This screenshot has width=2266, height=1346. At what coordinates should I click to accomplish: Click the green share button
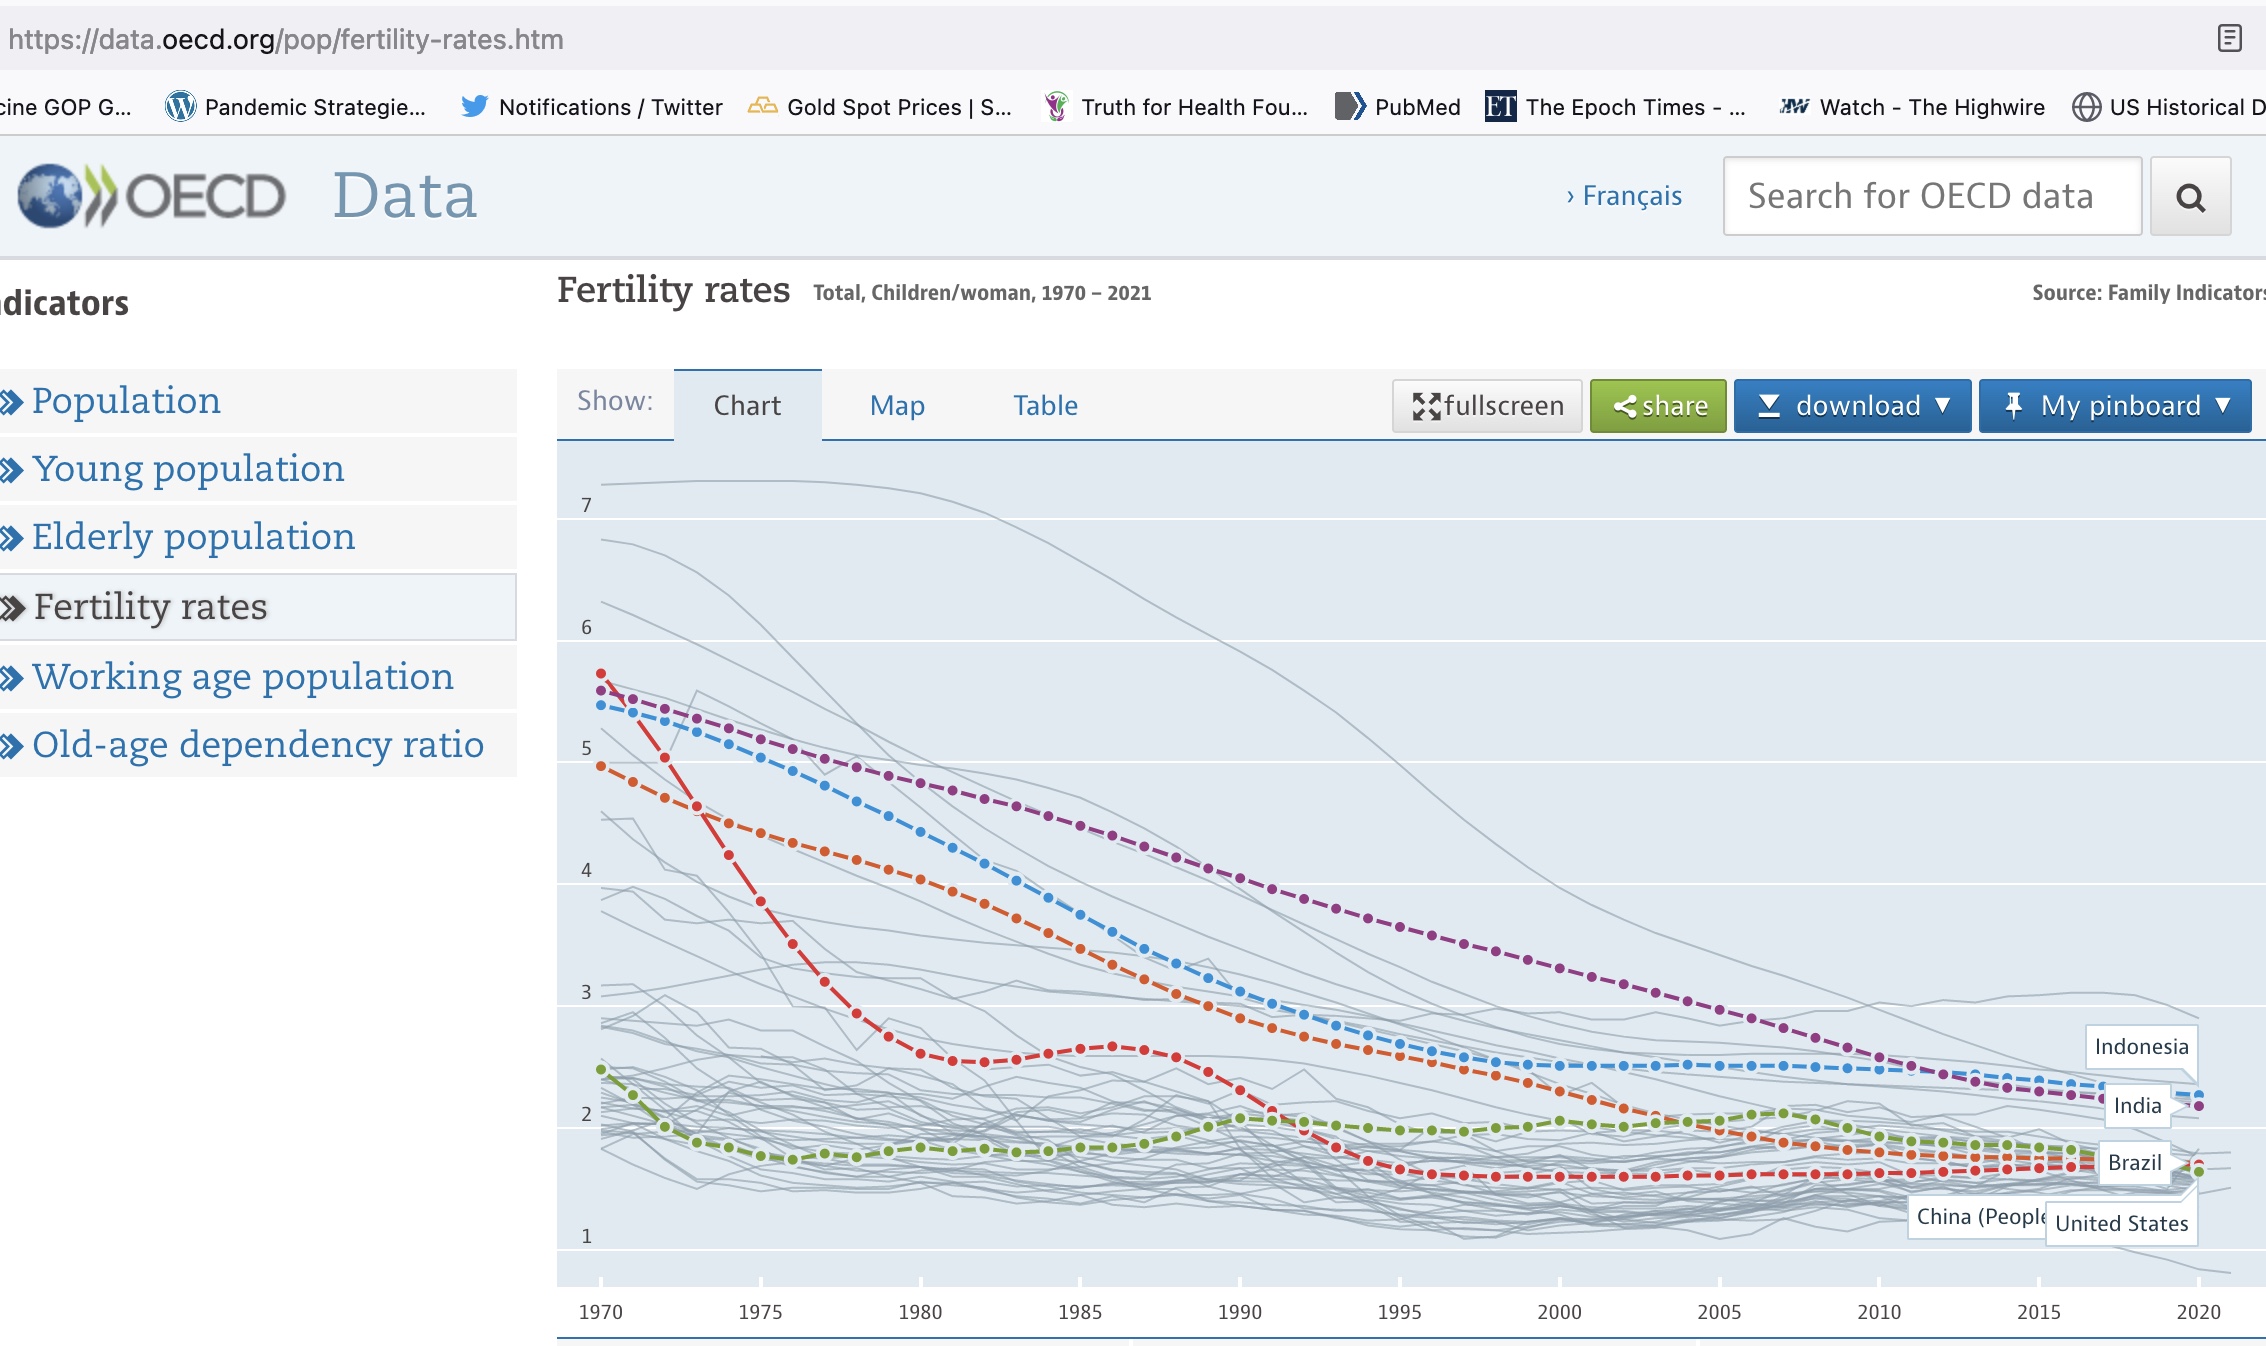click(1658, 406)
